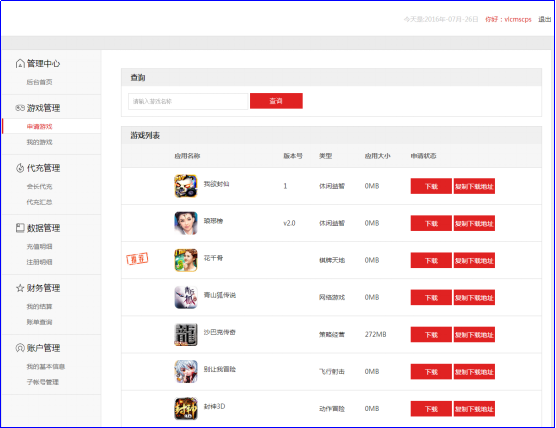Click the game name 青山狐传说

click(219, 295)
